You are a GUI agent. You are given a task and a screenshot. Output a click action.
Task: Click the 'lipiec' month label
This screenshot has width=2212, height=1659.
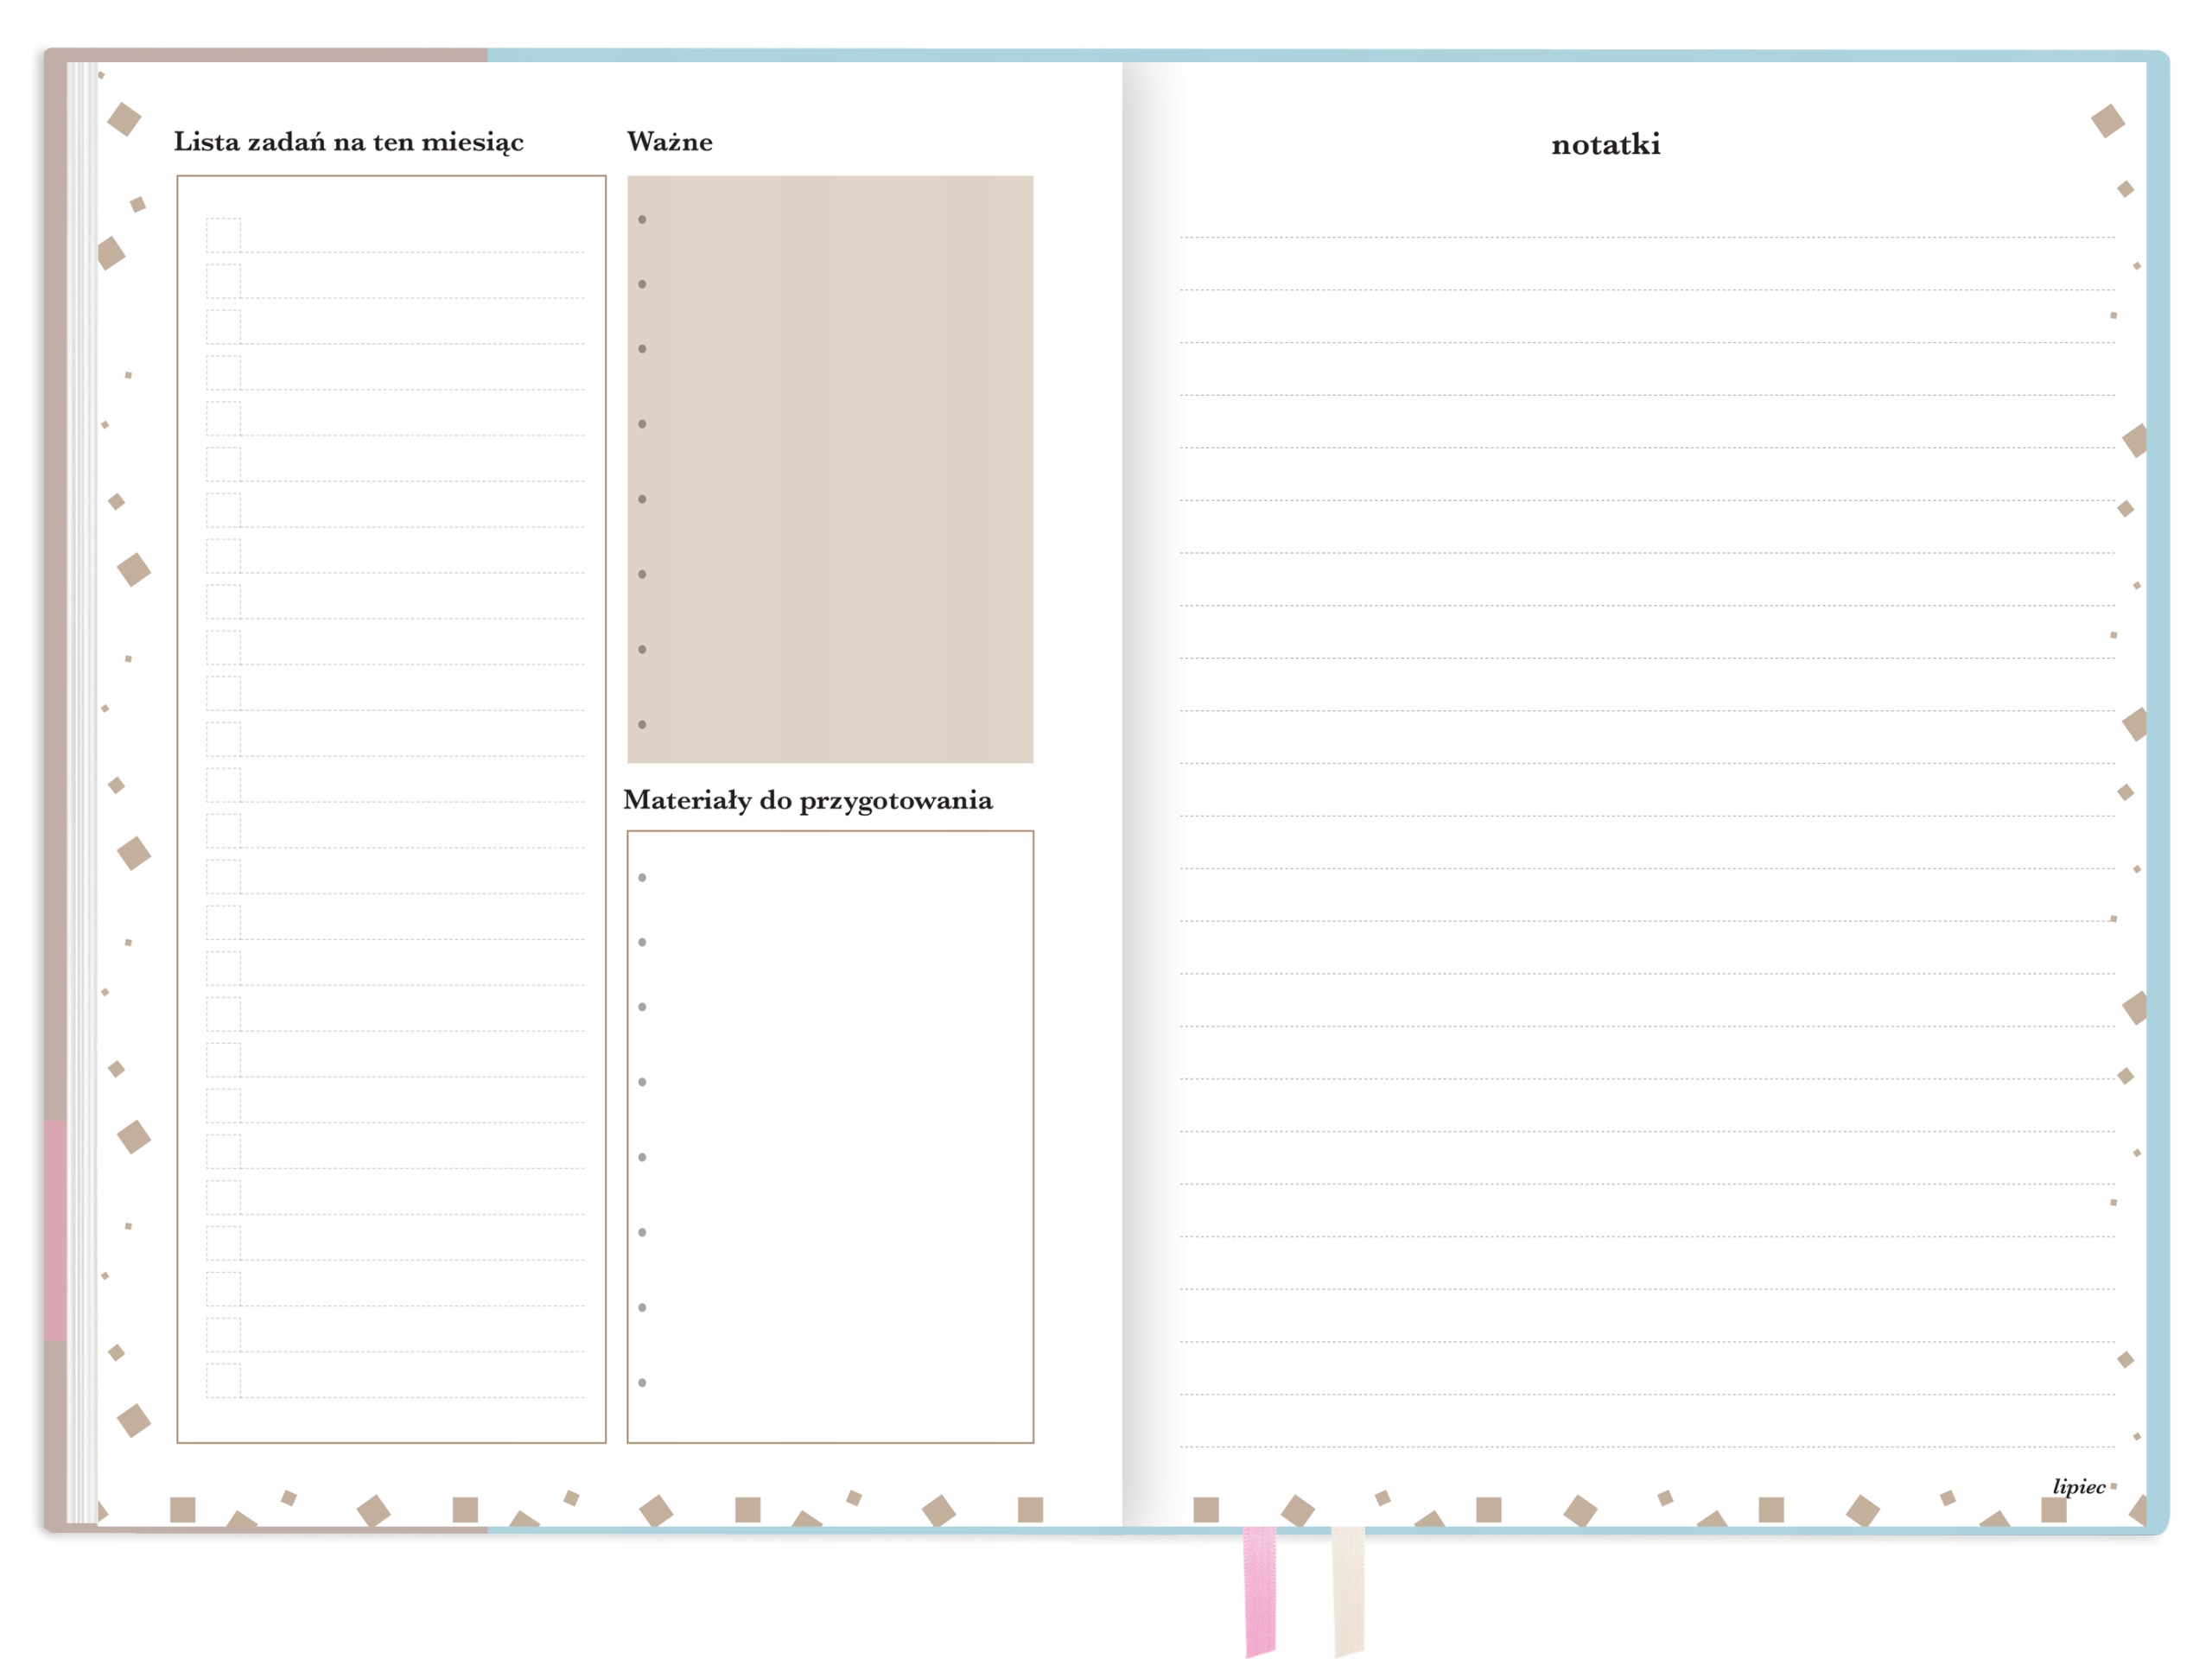click(2078, 1486)
